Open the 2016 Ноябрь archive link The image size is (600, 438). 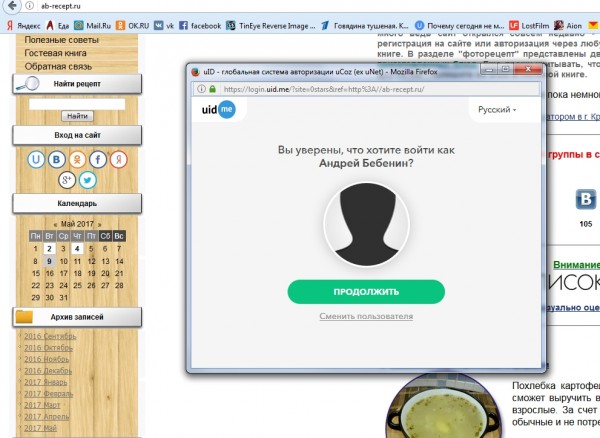(x=47, y=359)
